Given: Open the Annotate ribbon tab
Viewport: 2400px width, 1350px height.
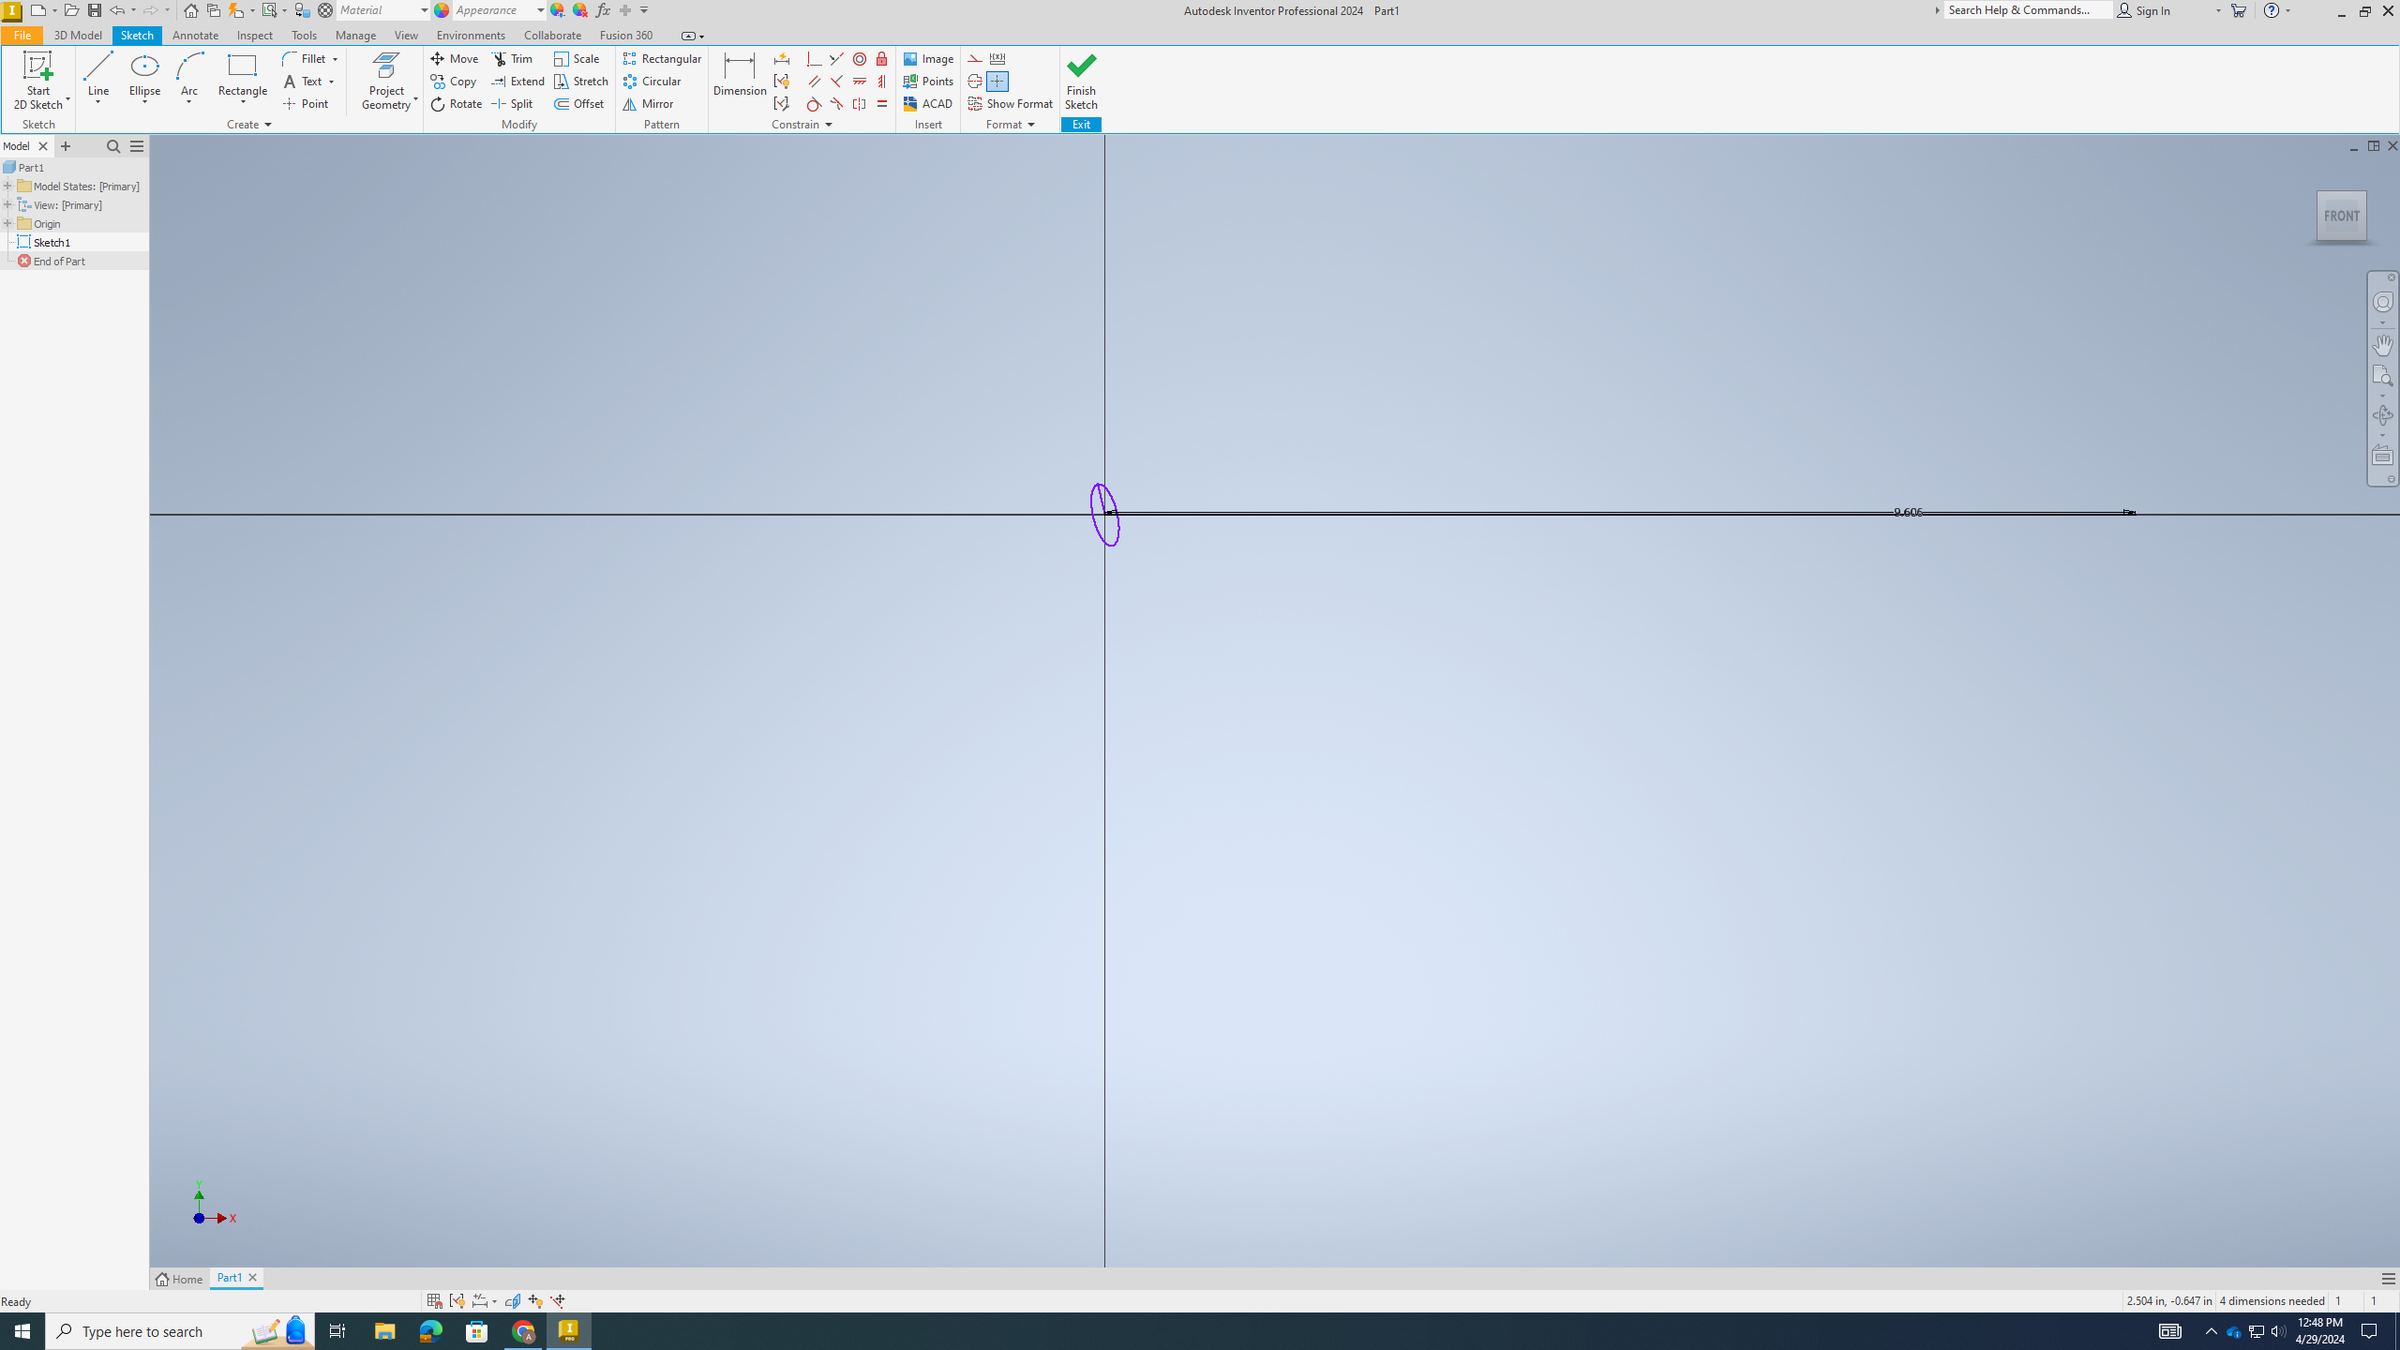Looking at the screenshot, I should (195, 35).
